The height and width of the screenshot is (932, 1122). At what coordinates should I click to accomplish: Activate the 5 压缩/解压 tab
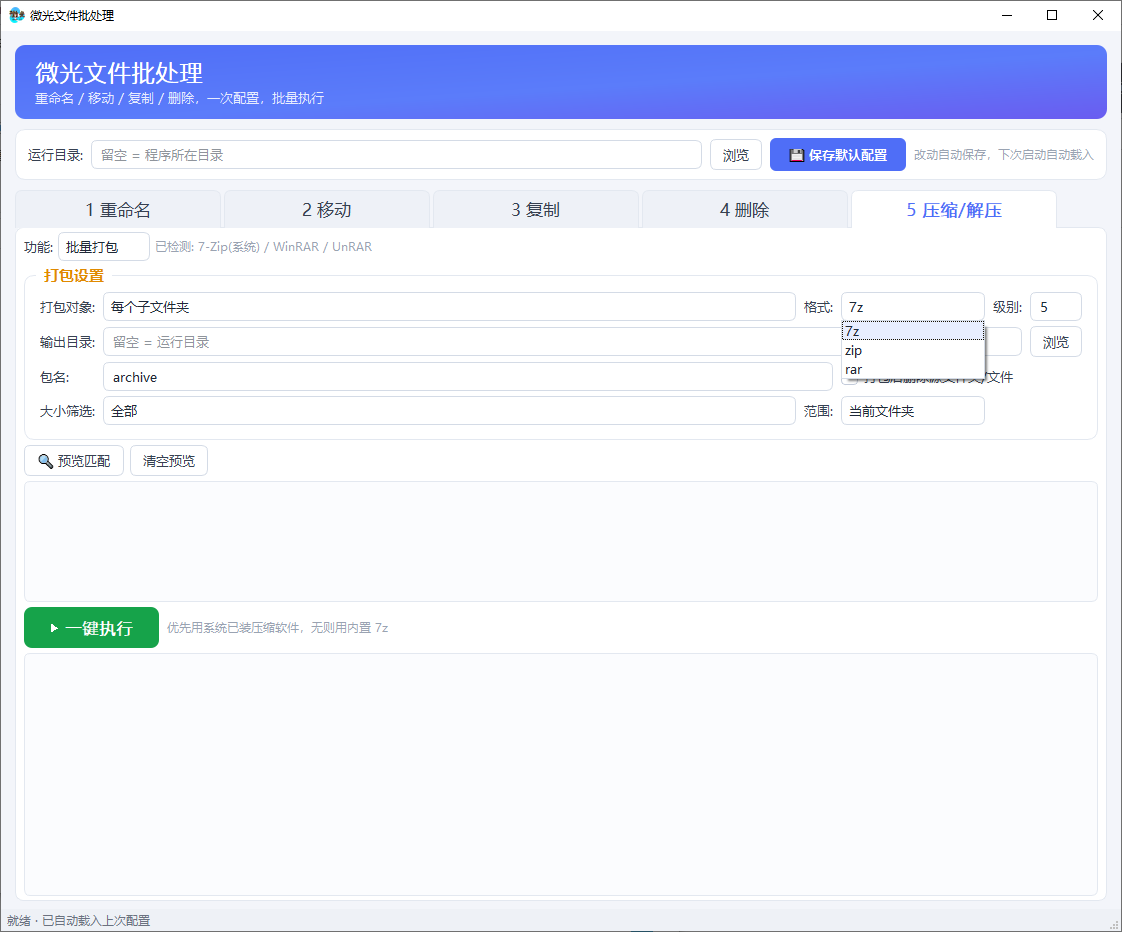pos(954,210)
